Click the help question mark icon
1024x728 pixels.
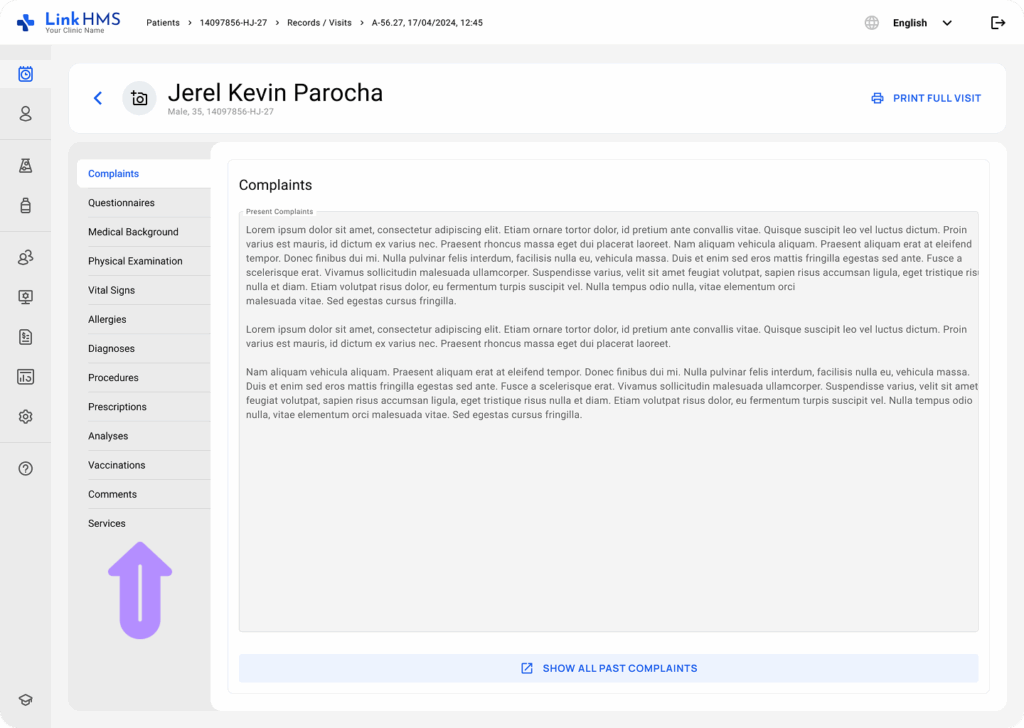click(26, 469)
